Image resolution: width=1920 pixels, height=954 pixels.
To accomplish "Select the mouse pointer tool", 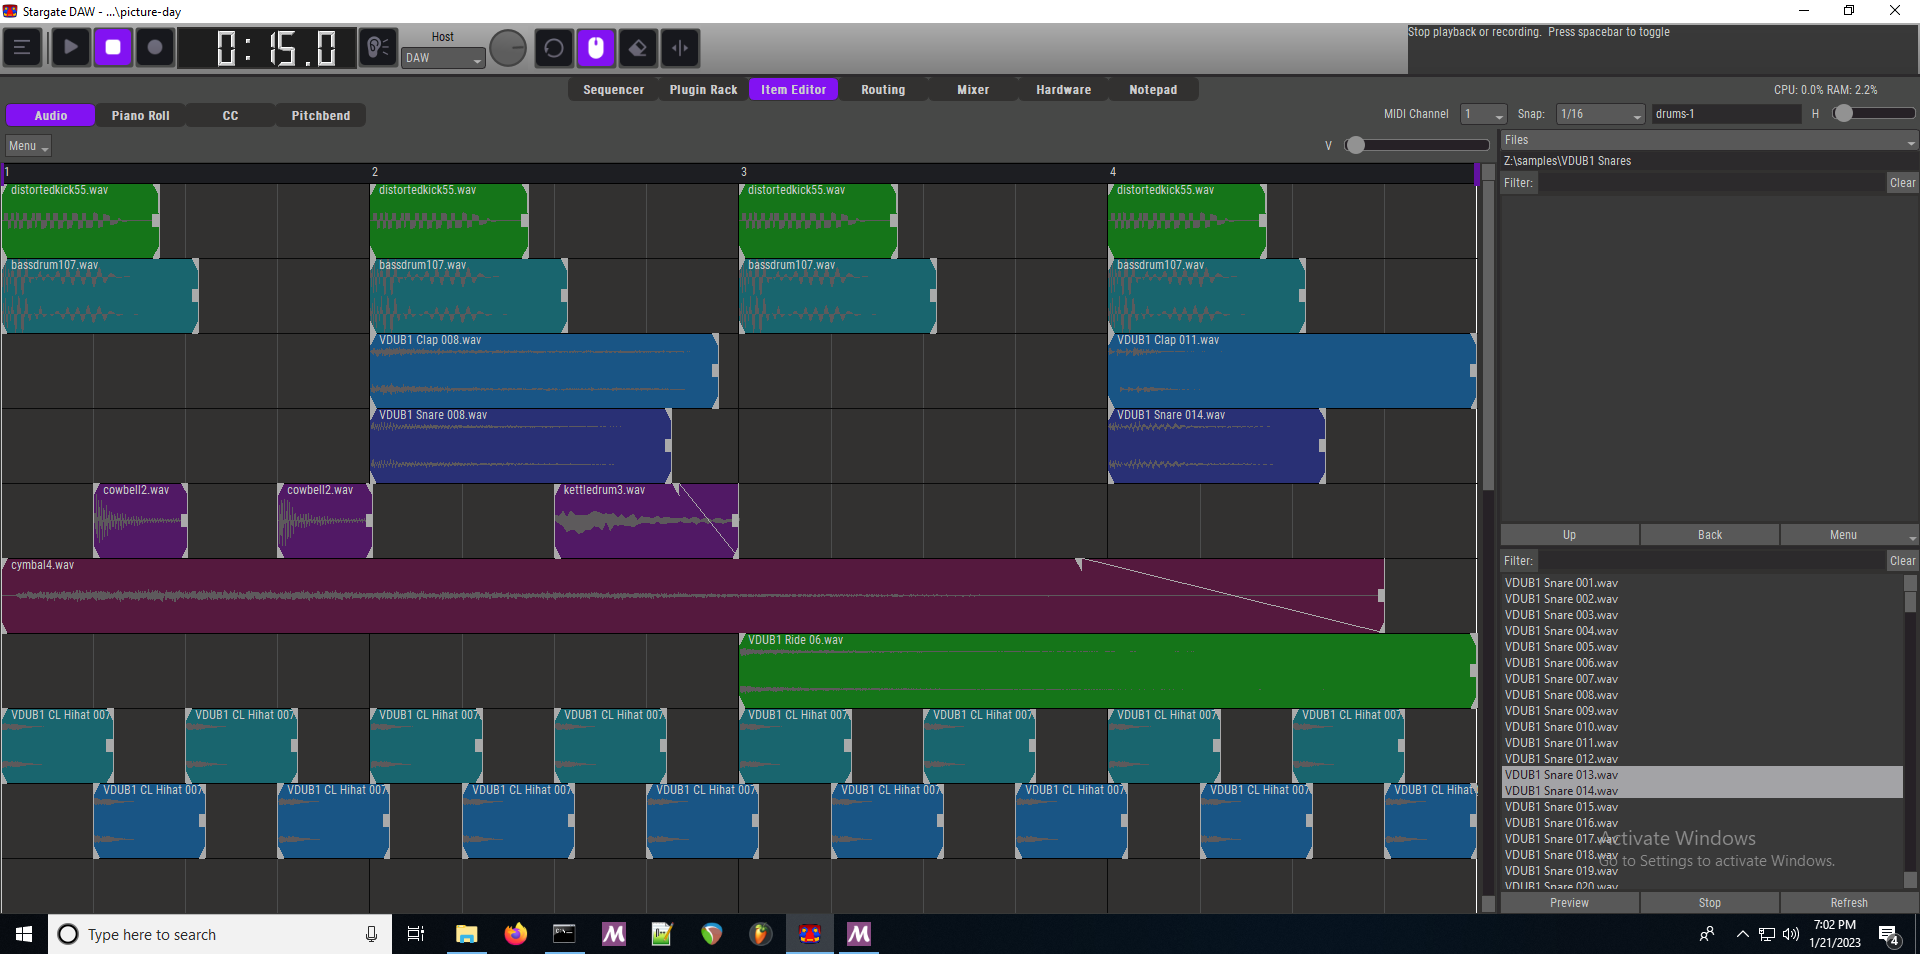I will click(596, 48).
